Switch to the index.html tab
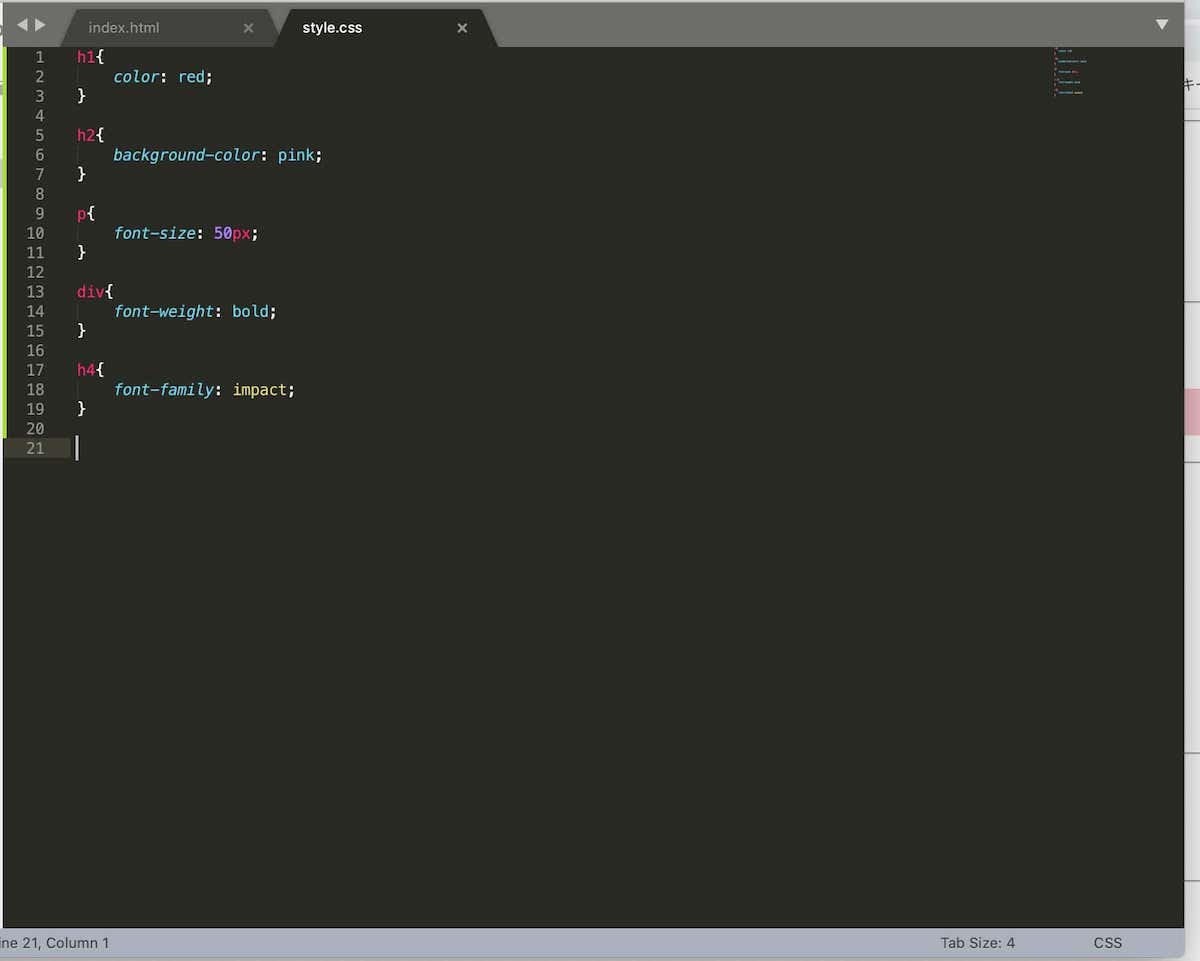Viewport: 1200px width, 961px height. click(124, 28)
